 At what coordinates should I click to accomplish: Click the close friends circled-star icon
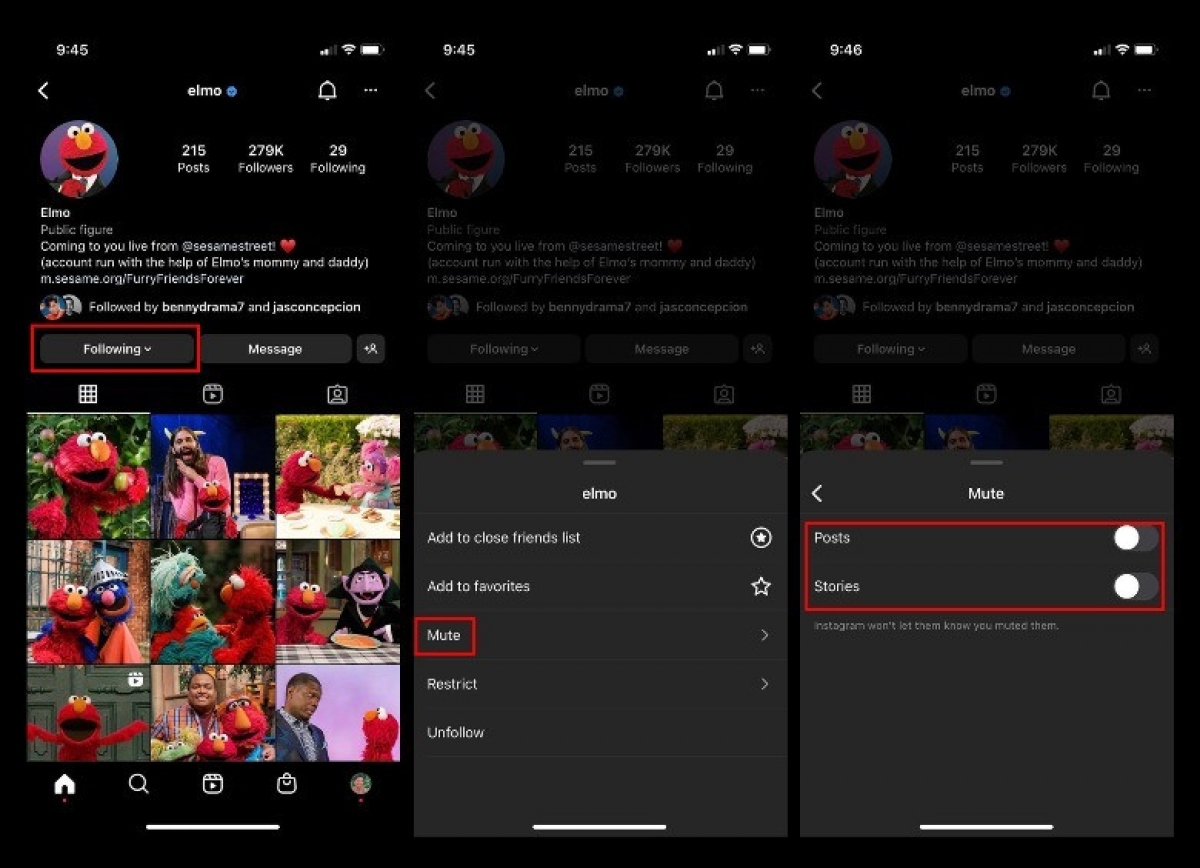click(x=761, y=538)
